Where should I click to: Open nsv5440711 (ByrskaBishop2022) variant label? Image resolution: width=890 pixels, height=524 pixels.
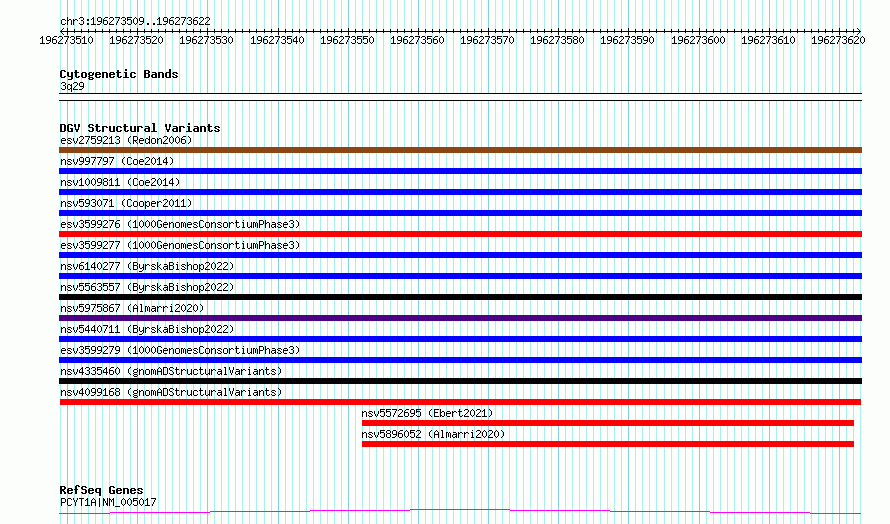click(147, 329)
